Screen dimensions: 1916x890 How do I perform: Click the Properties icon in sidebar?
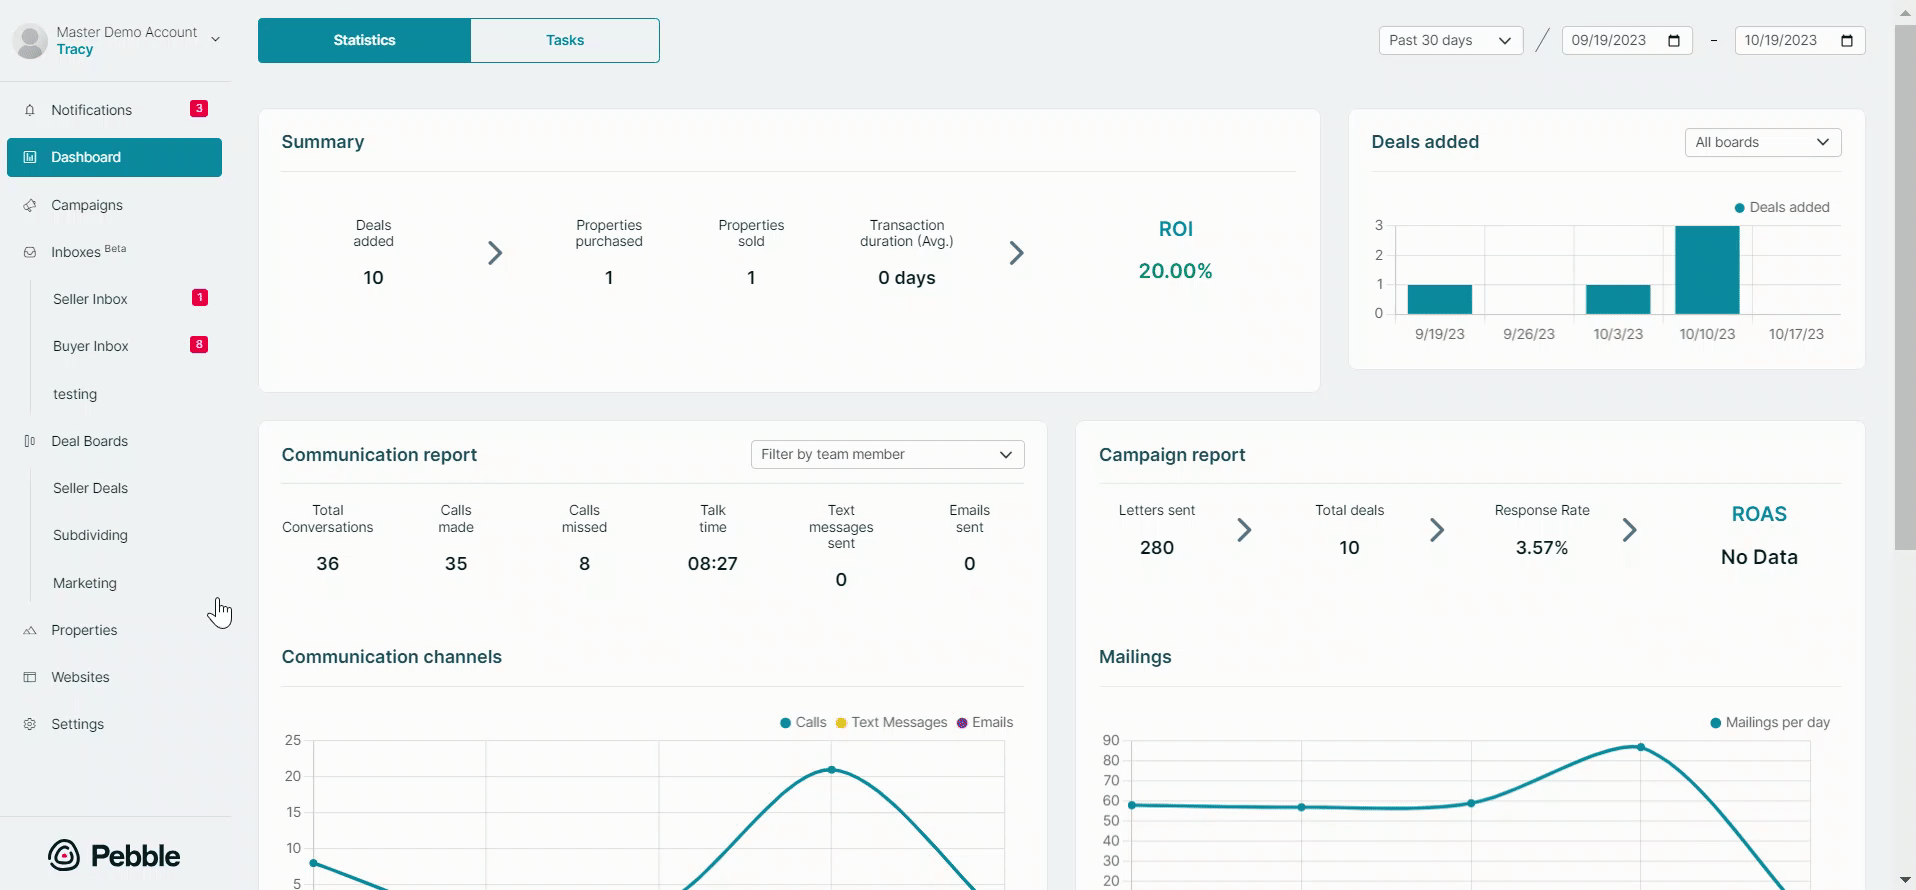click(30, 630)
